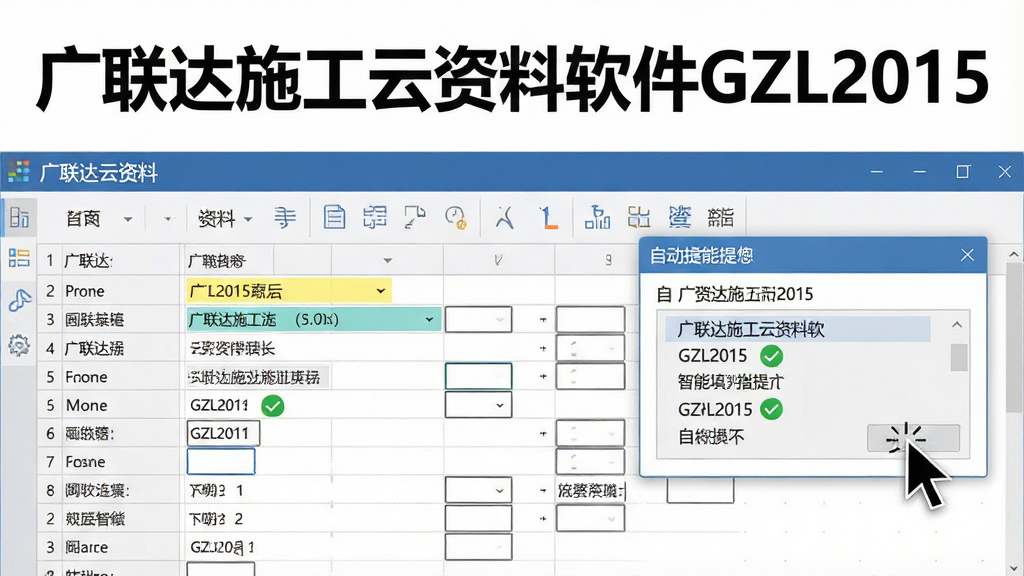Click the Mone row label
Screen dimensions: 1024x576
tap(87, 406)
